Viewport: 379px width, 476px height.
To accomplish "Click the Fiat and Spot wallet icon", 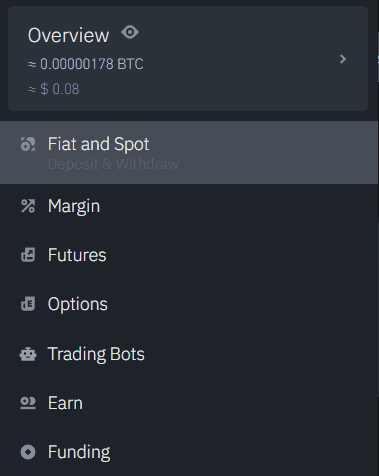I will click(28, 144).
